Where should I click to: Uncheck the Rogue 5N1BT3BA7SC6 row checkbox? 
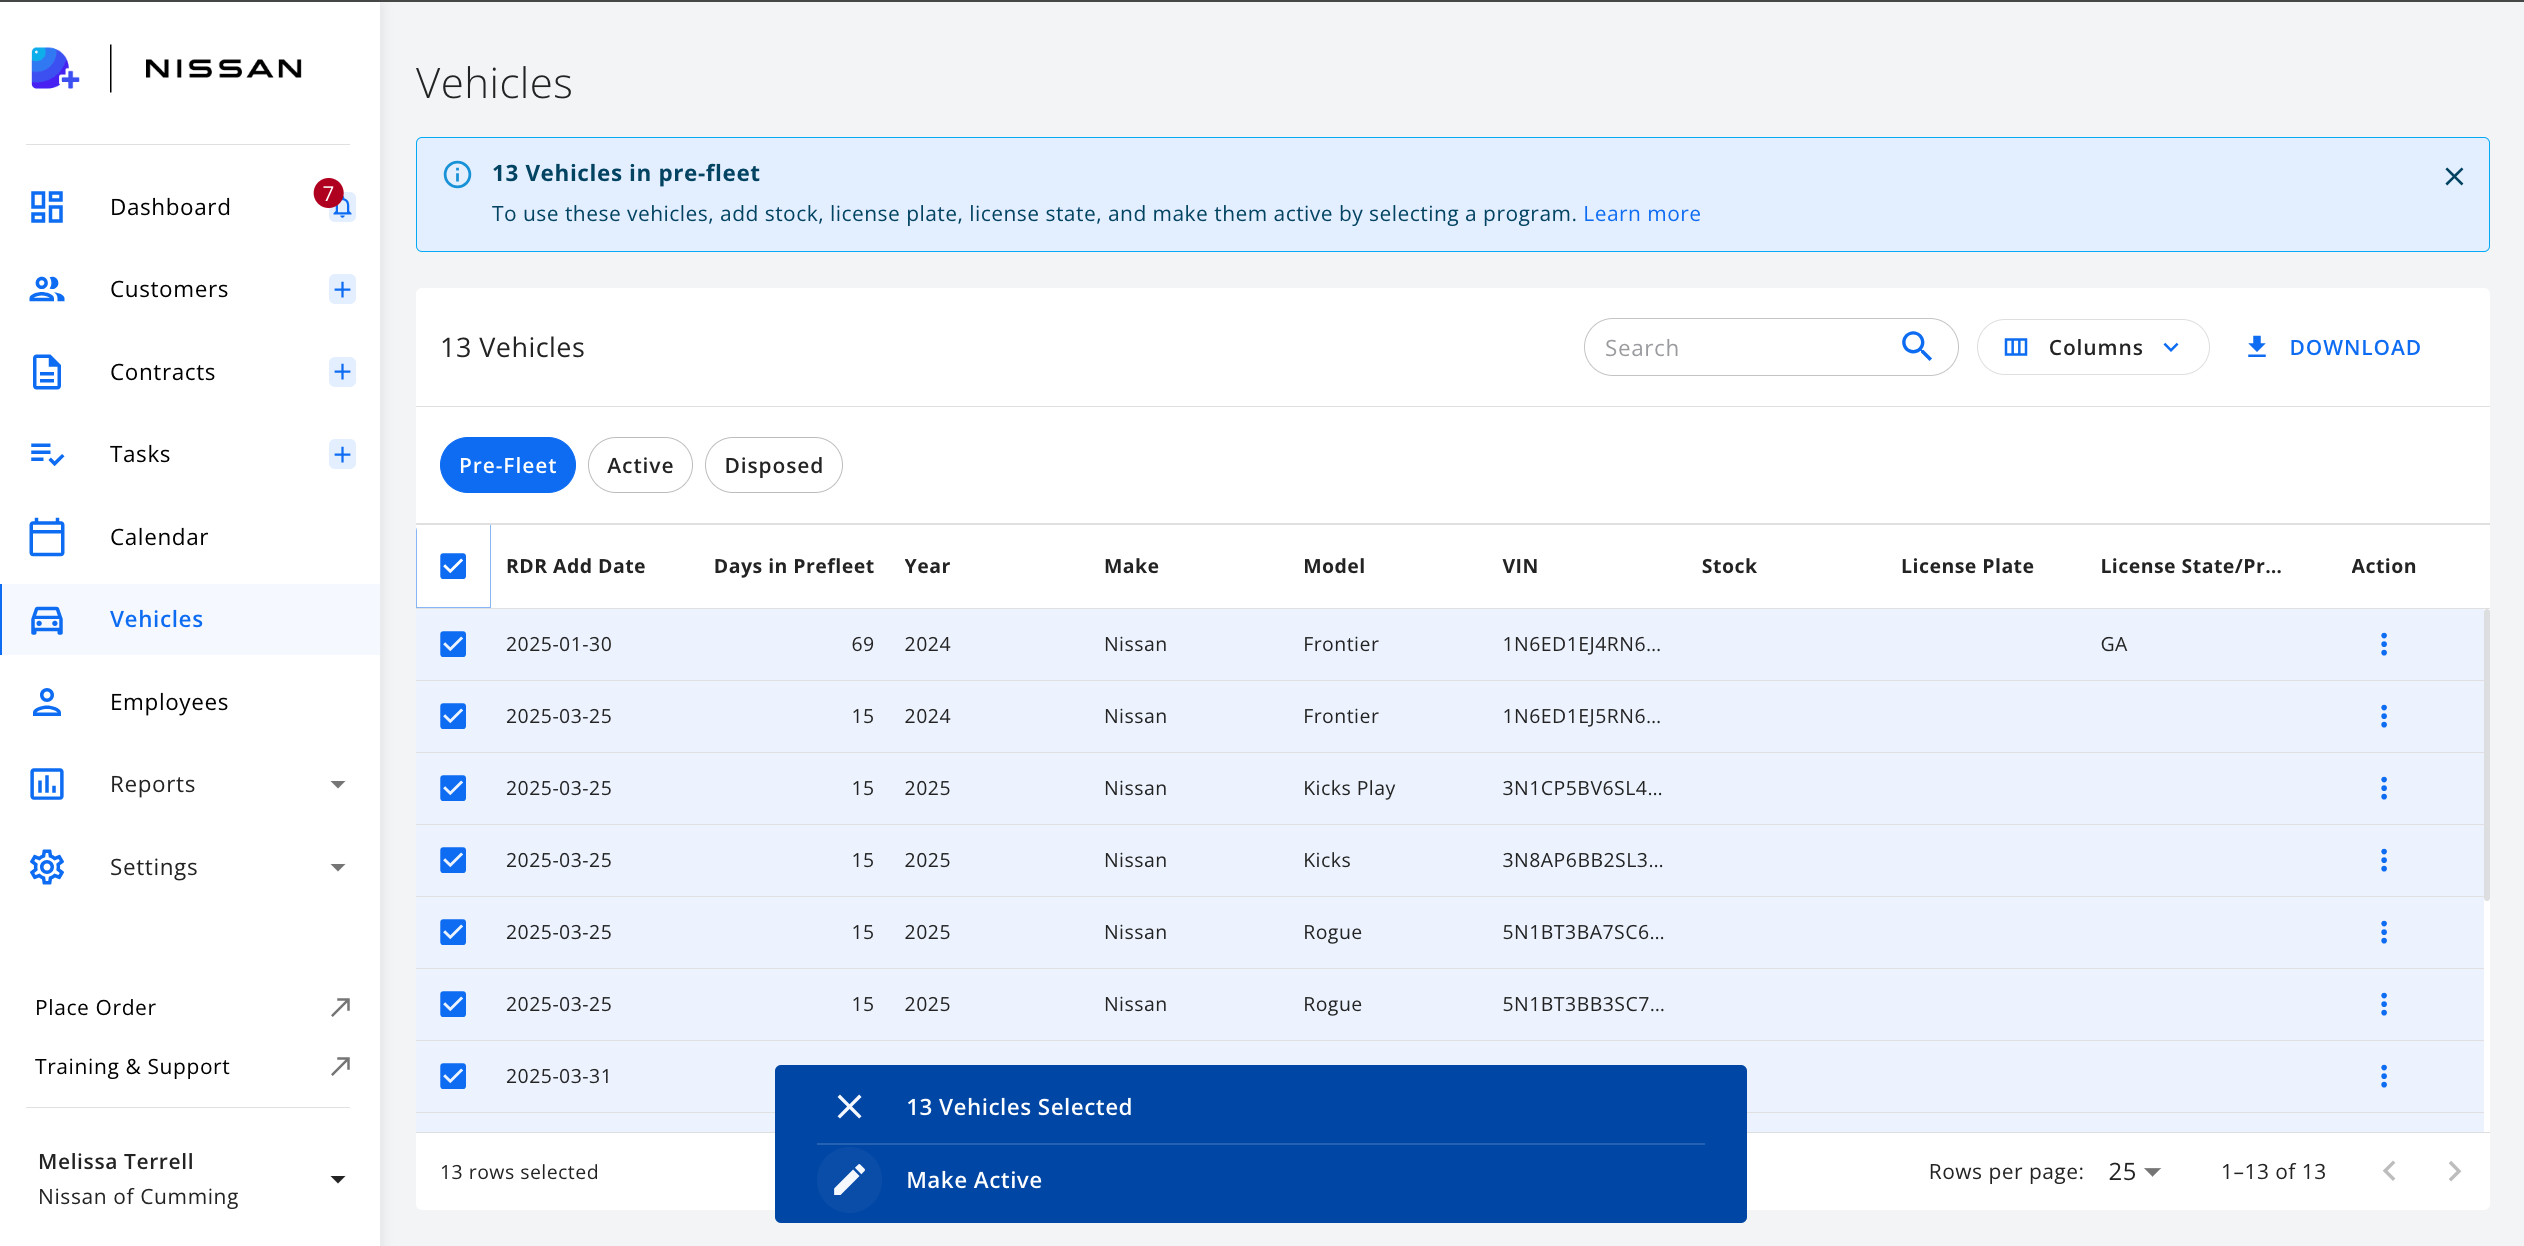point(453,932)
